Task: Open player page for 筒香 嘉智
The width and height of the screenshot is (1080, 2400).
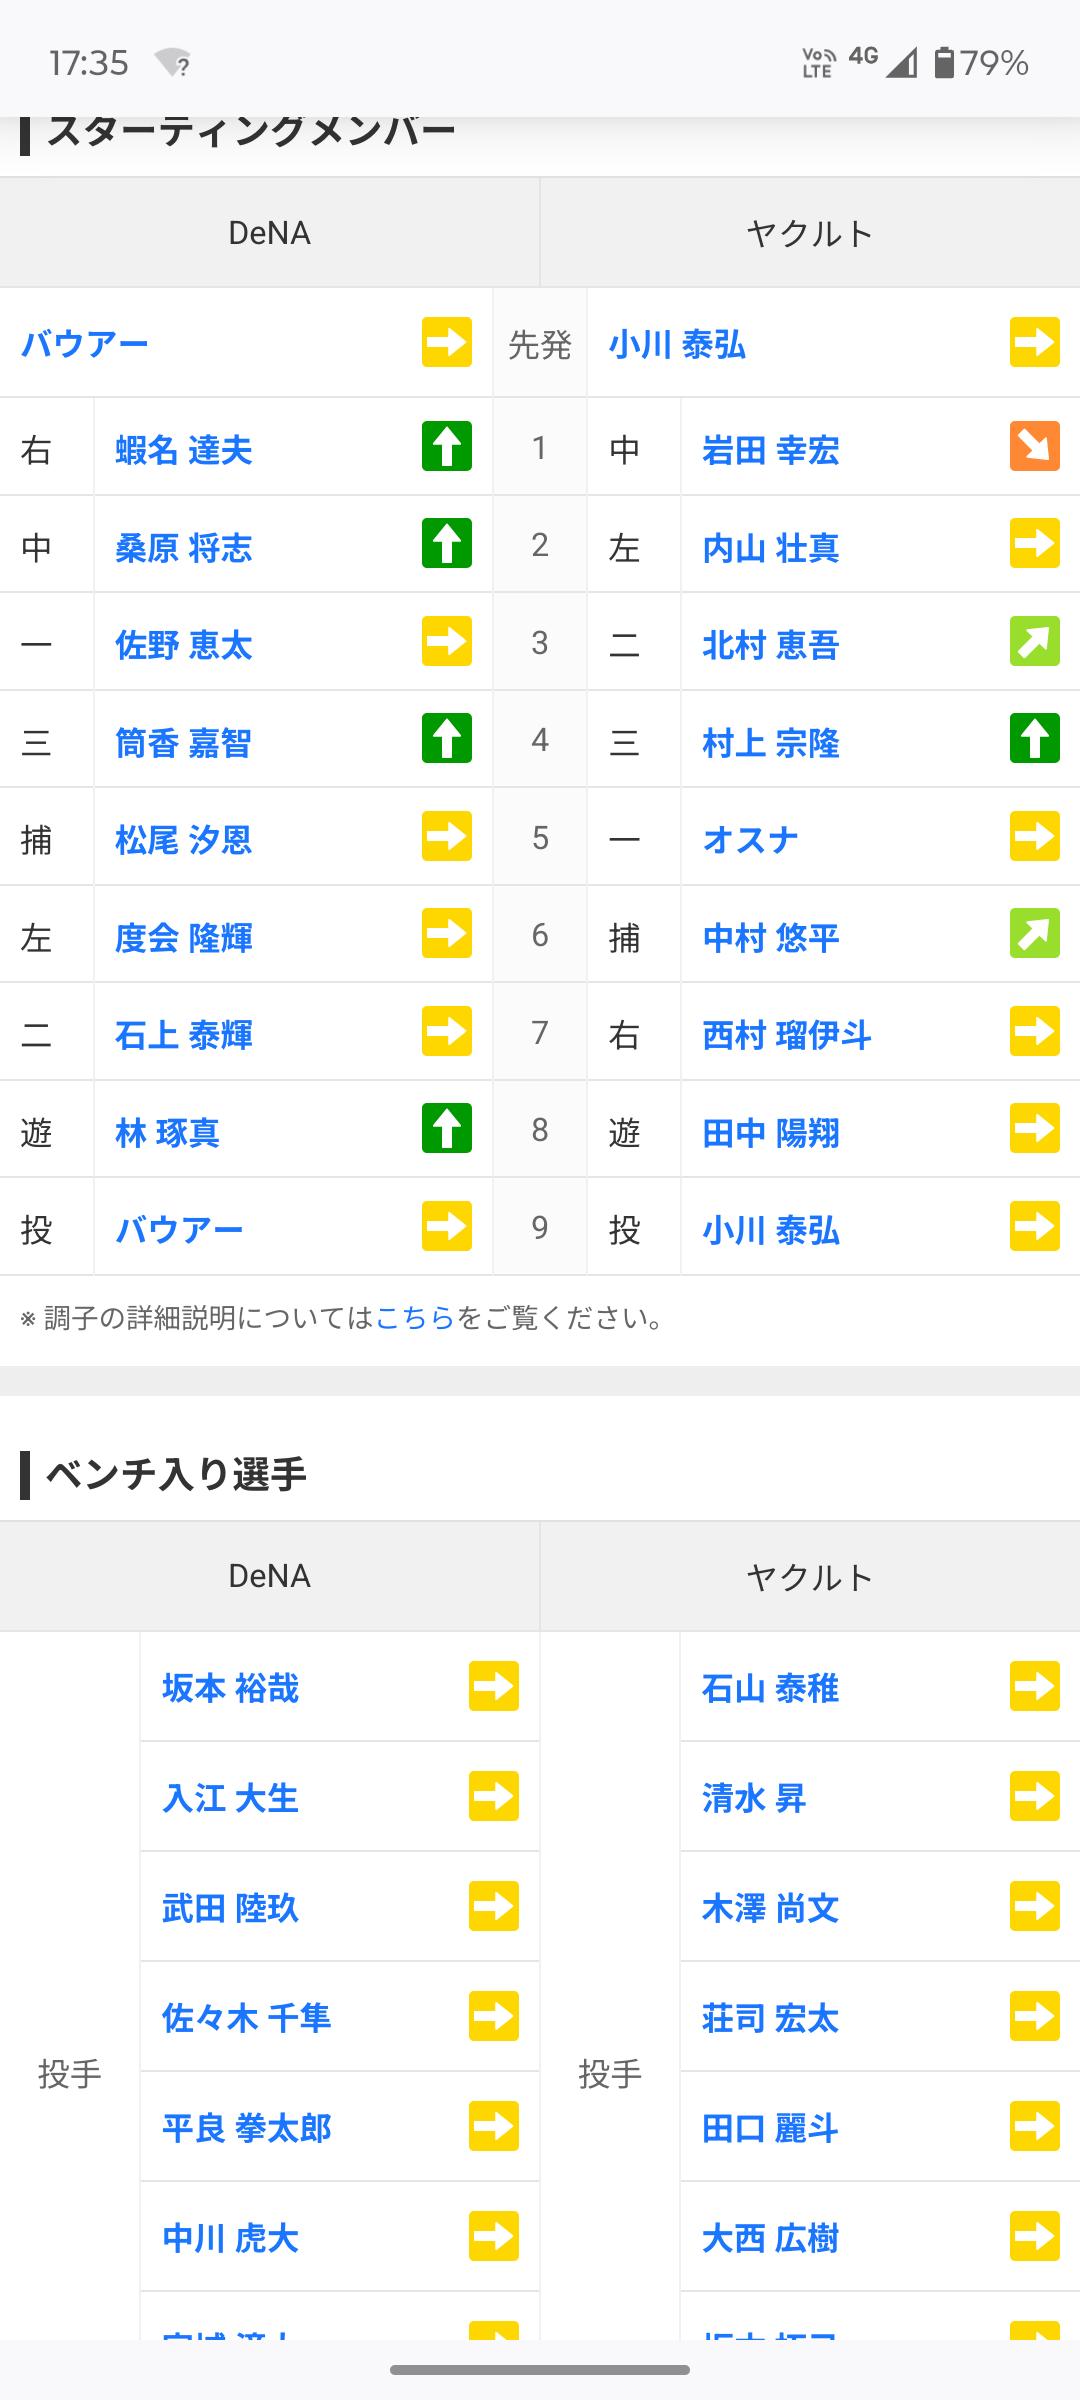Action: coord(183,743)
